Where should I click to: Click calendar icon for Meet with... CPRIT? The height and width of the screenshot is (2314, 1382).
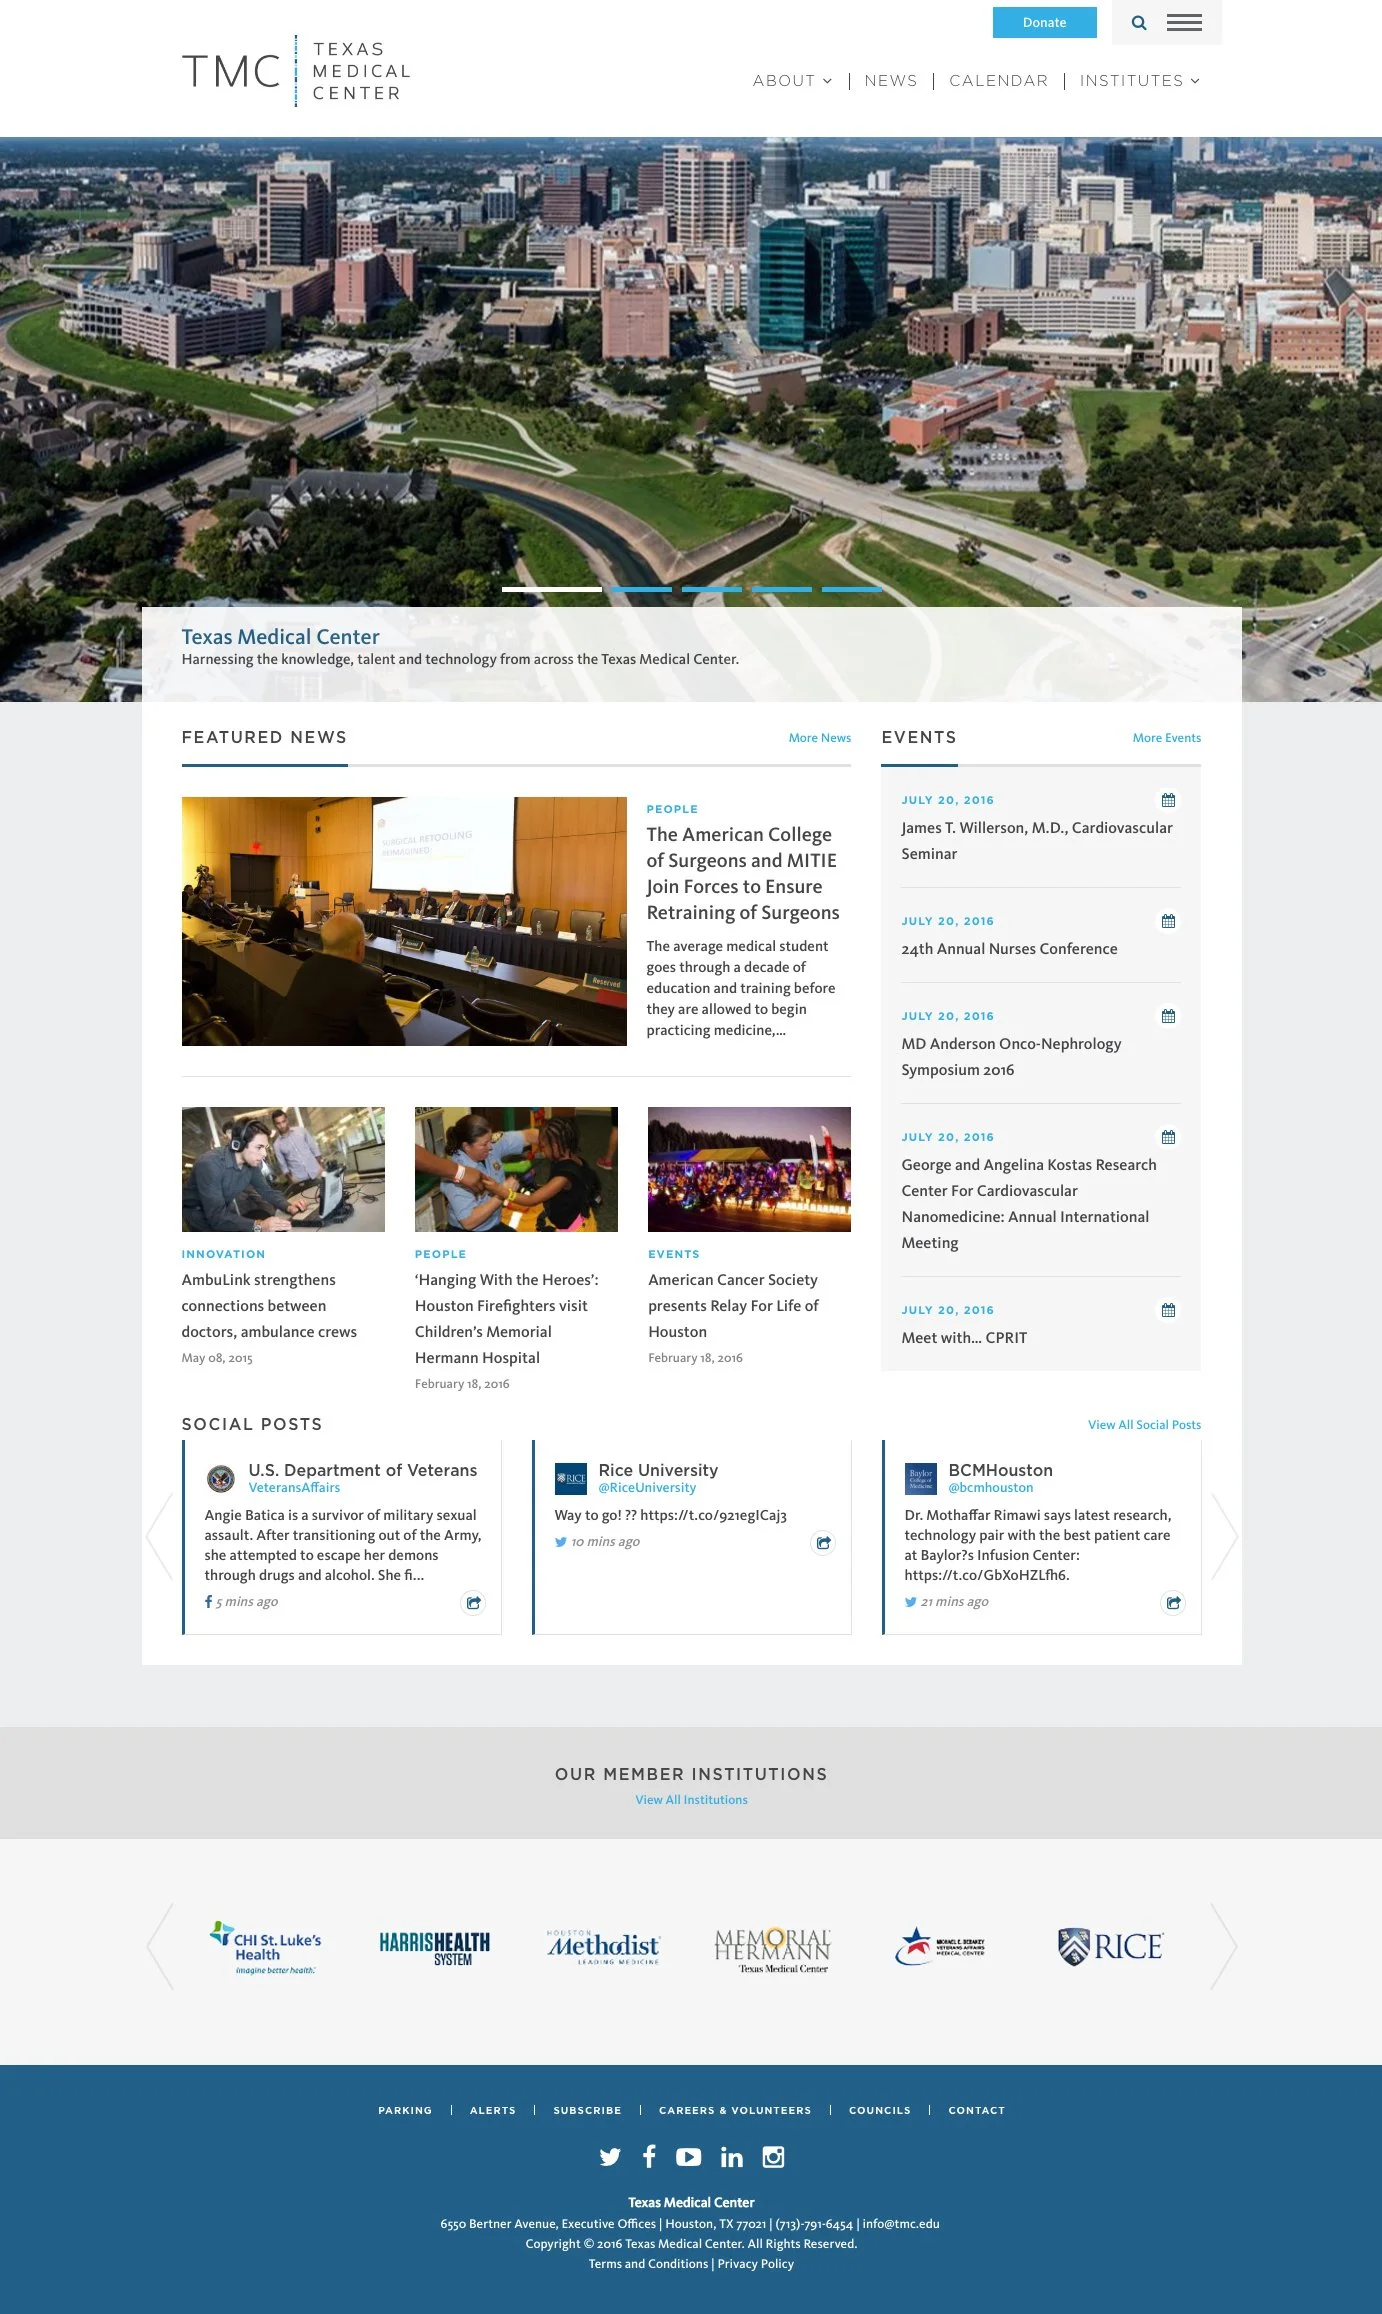1168,1310
